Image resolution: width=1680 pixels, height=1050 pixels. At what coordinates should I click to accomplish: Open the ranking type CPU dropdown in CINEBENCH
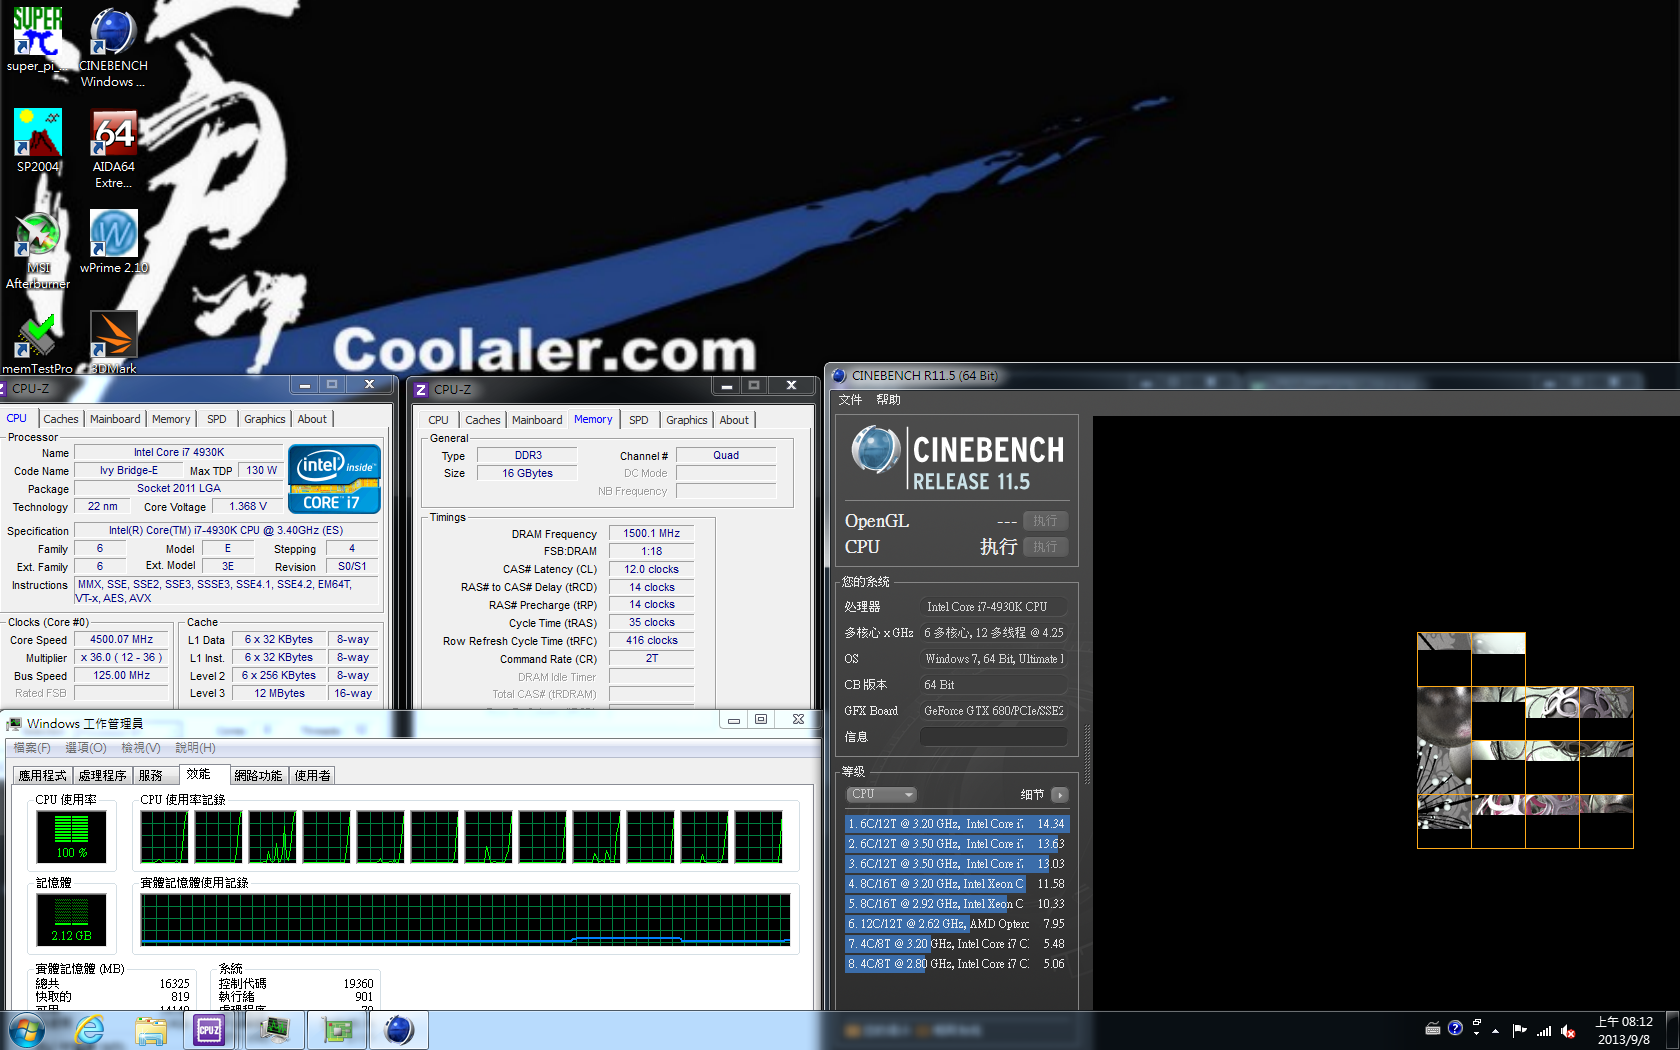click(881, 794)
